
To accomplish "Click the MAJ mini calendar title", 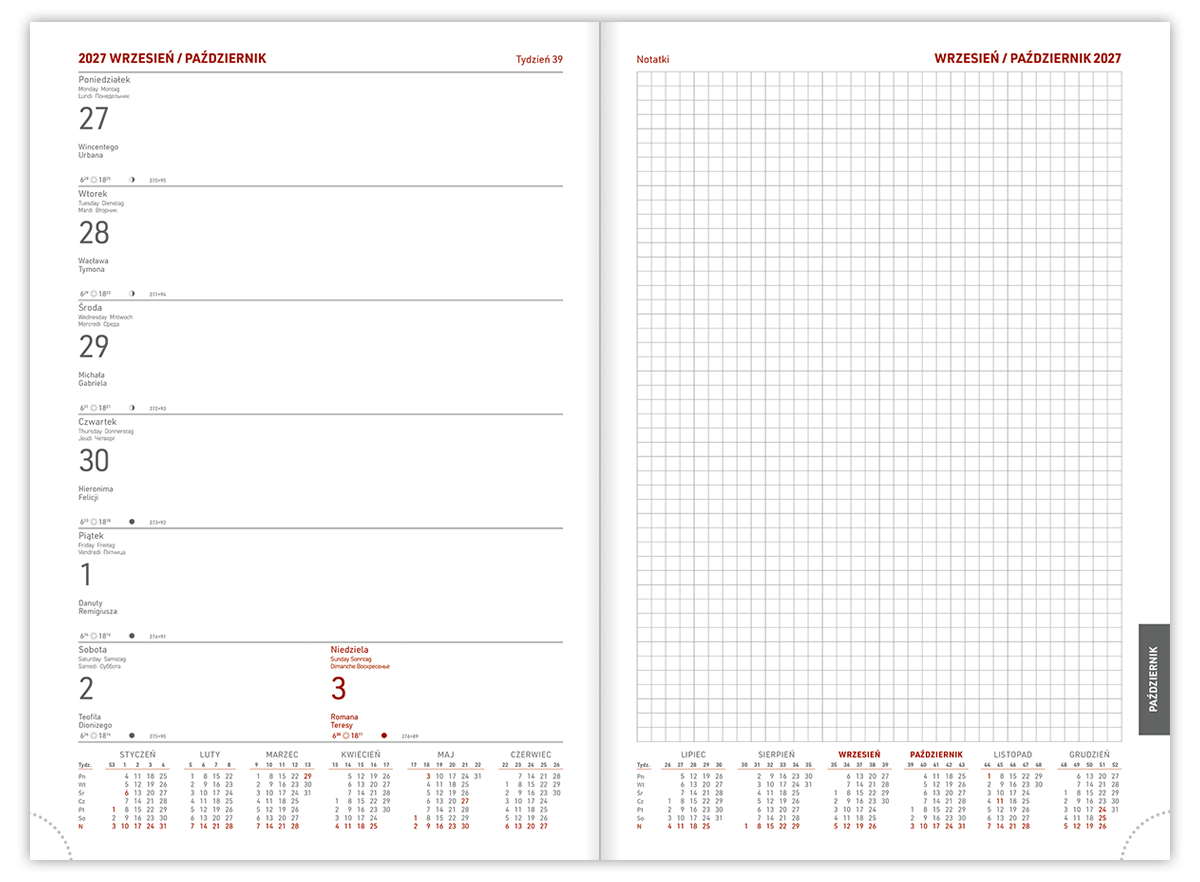I will pyautogui.click(x=446, y=755).
